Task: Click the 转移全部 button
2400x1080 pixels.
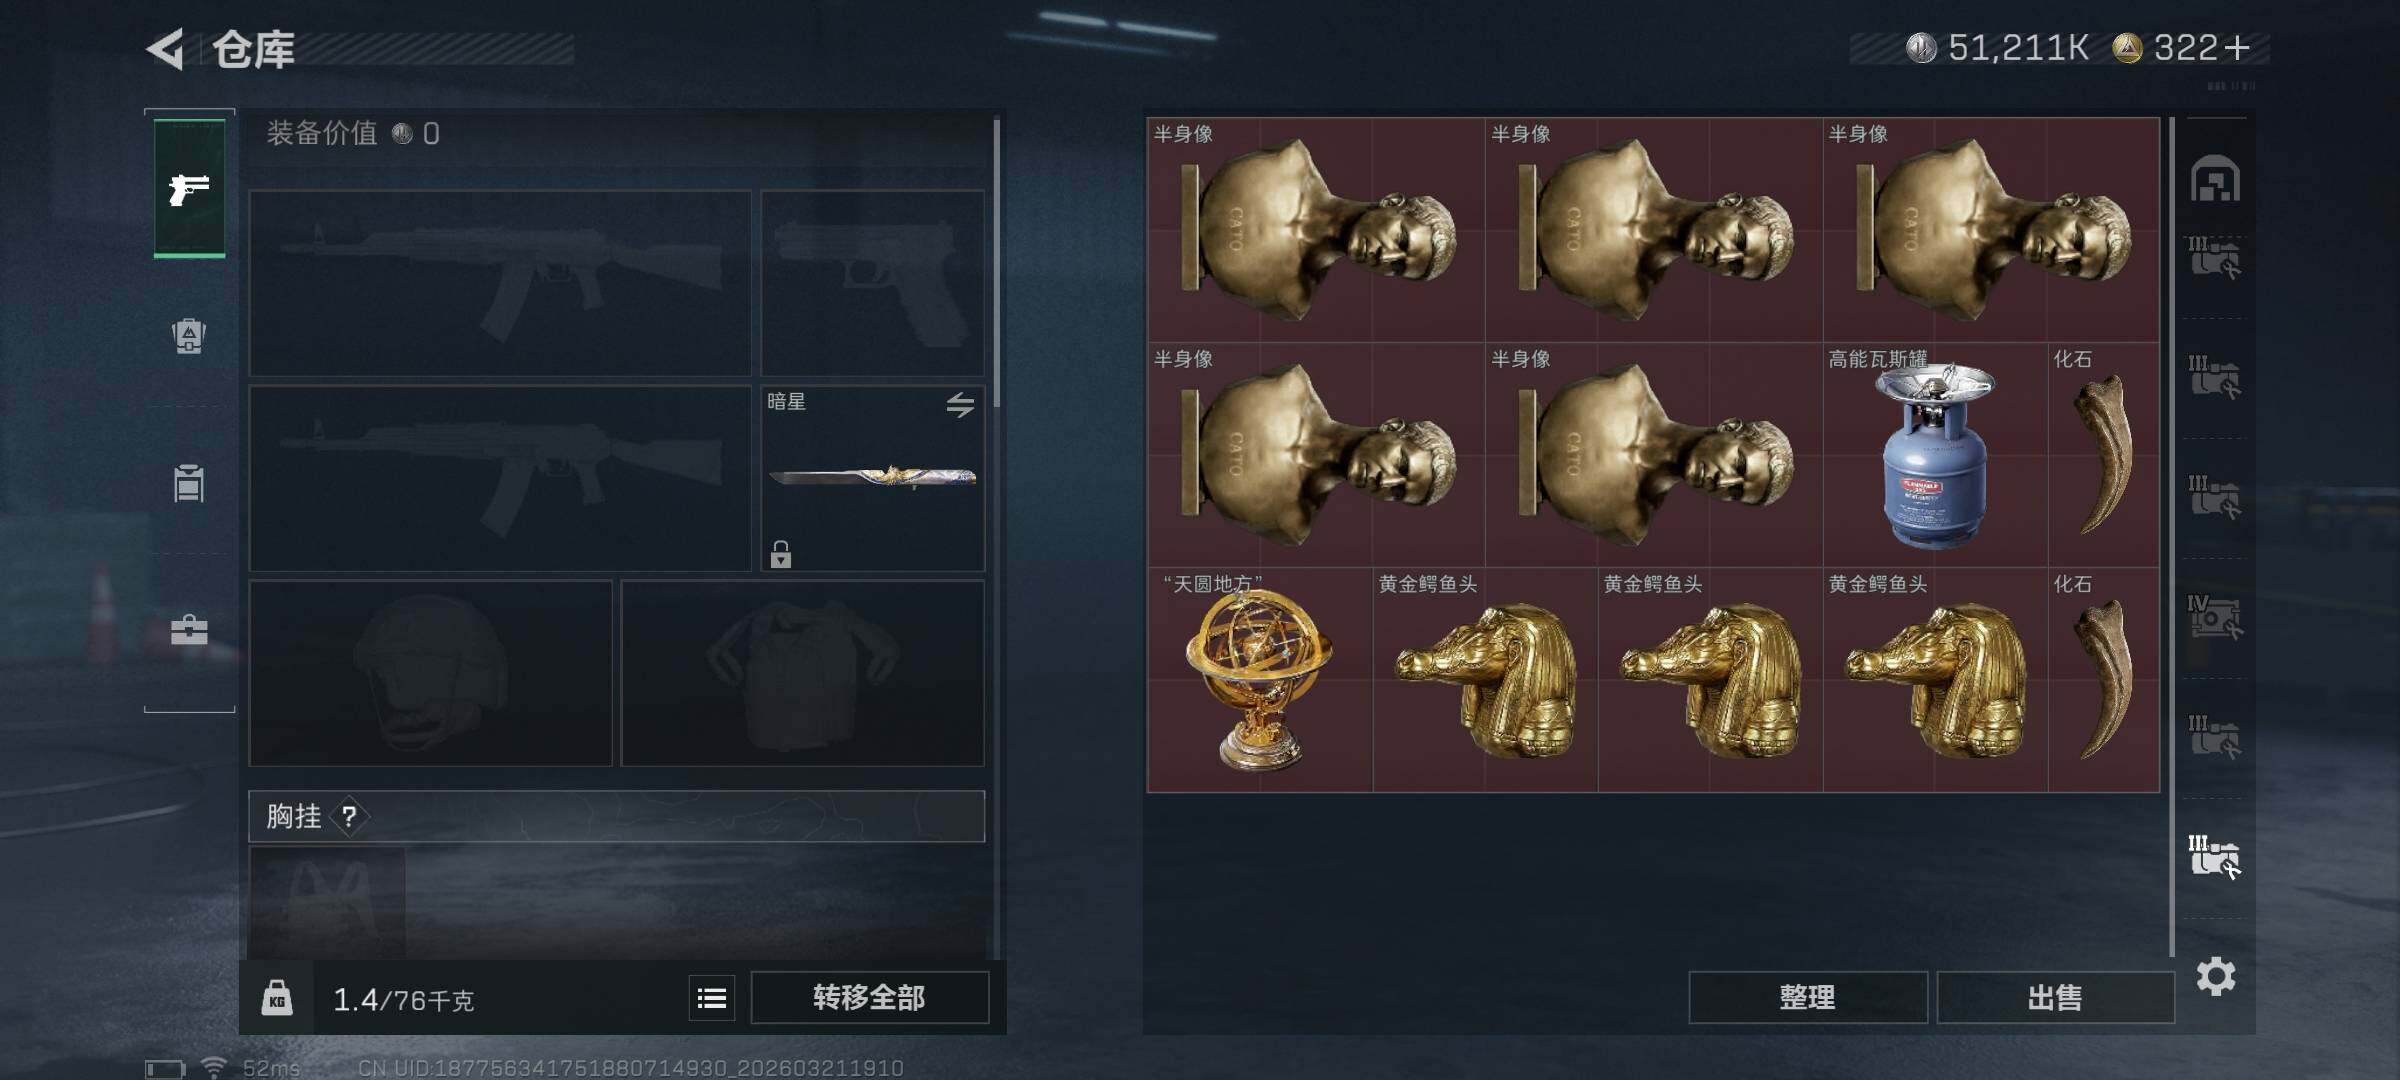Action: click(869, 997)
